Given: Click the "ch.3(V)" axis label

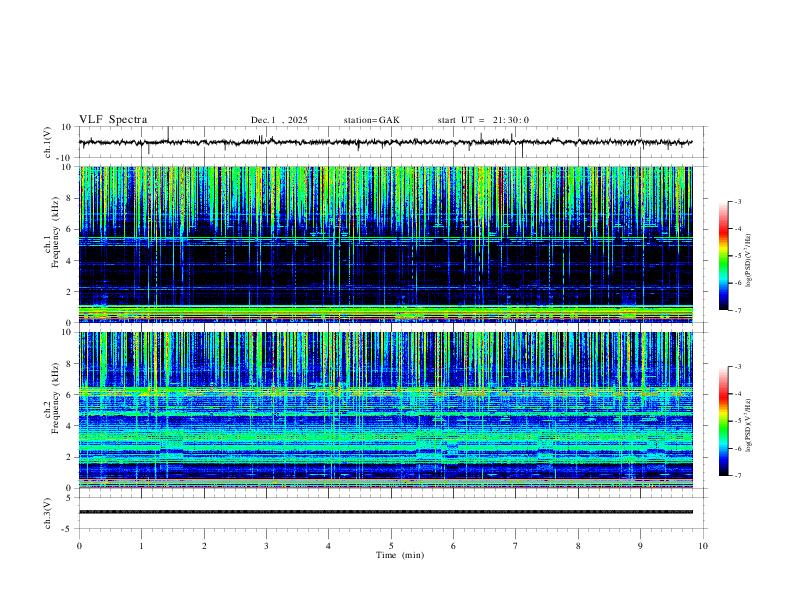Looking at the screenshot, I should 47,513.
